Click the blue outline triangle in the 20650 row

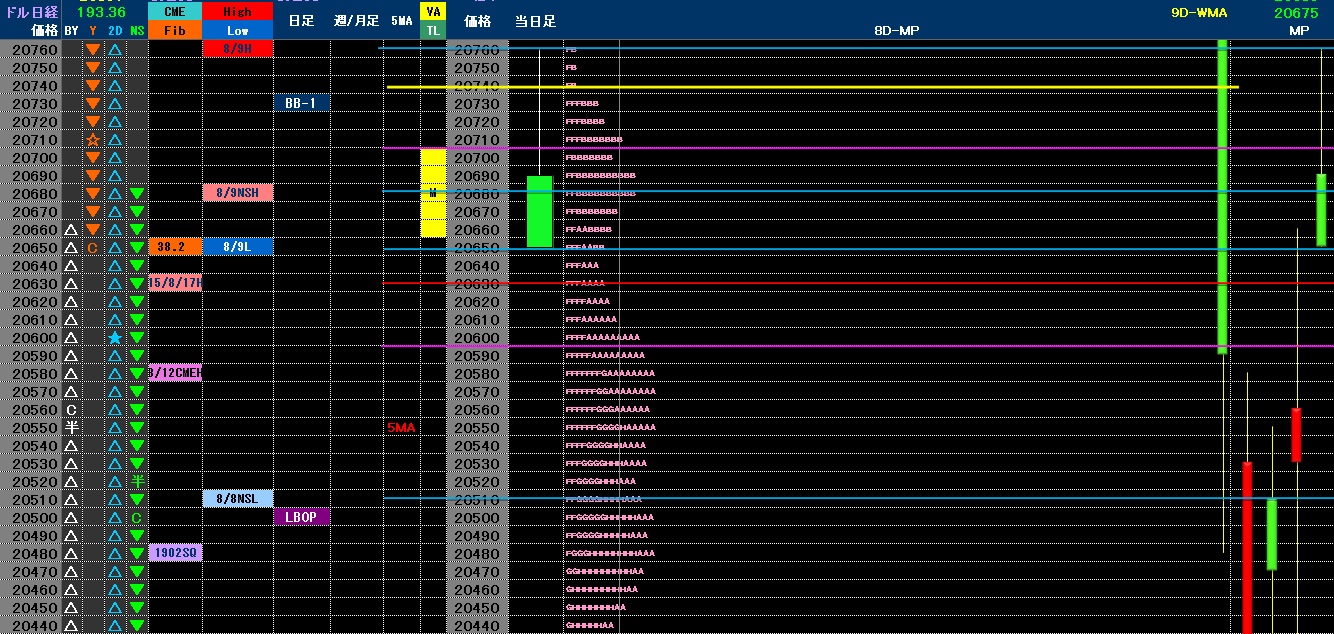[115, 248]
